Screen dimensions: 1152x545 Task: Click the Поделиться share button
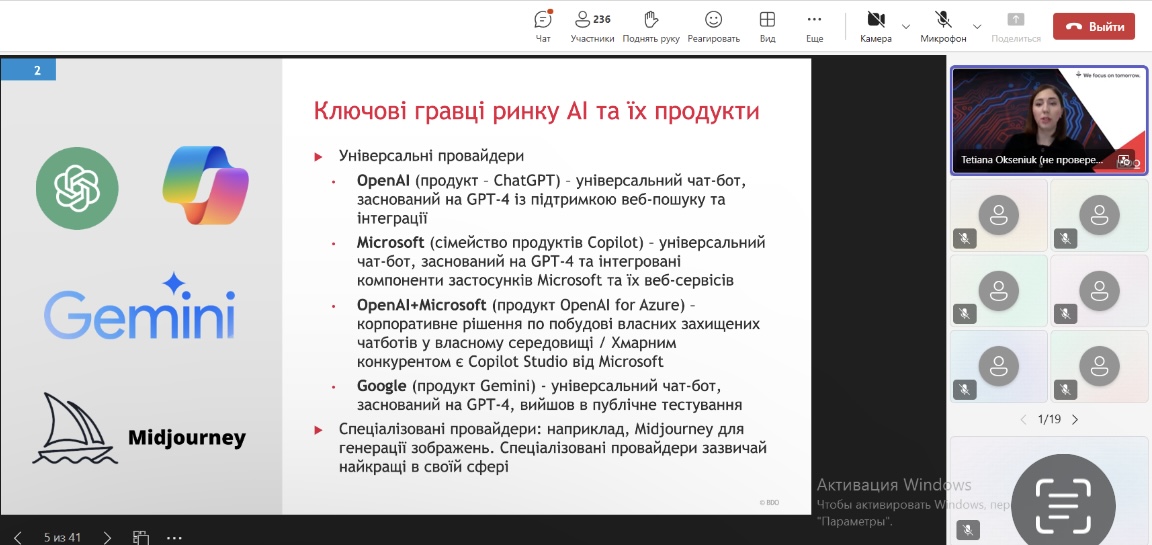click(x=1016, y=26)
